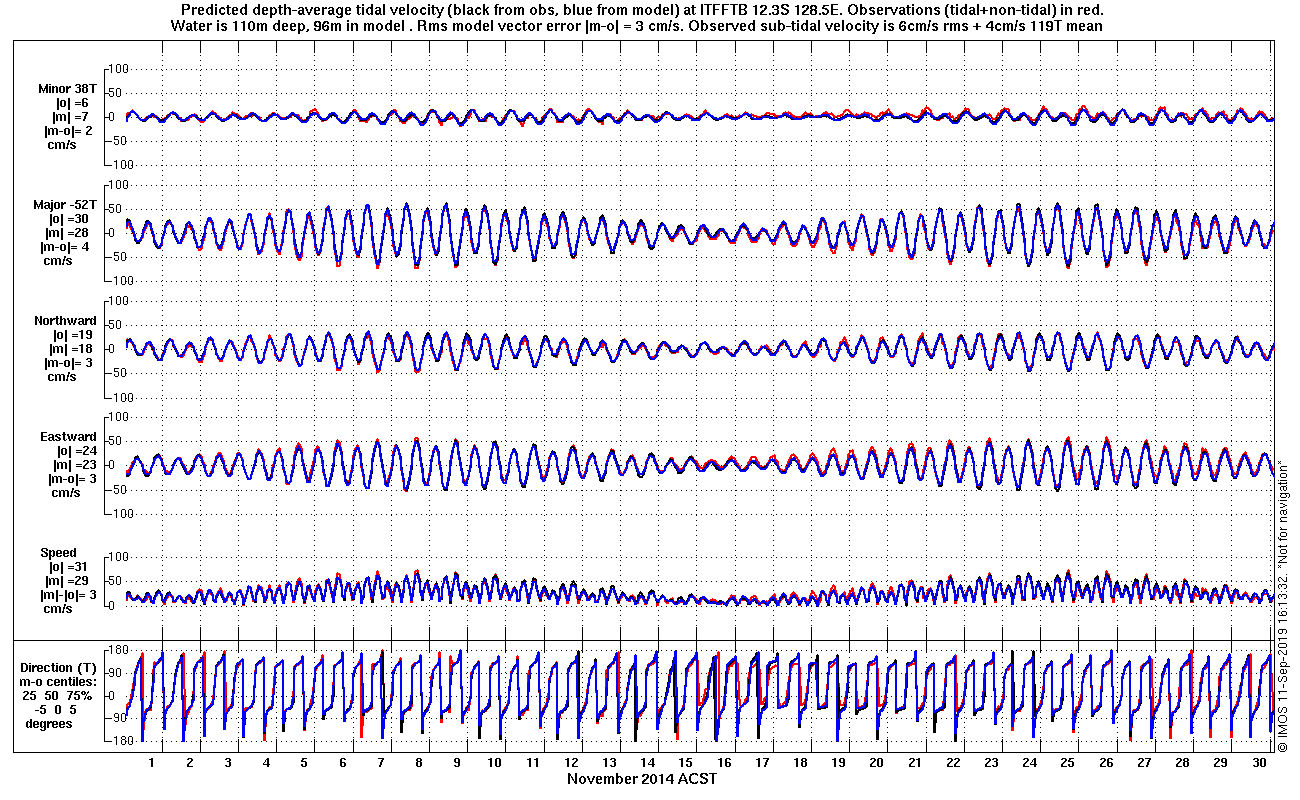Click day '19' on the date axis

click(839, 762)
